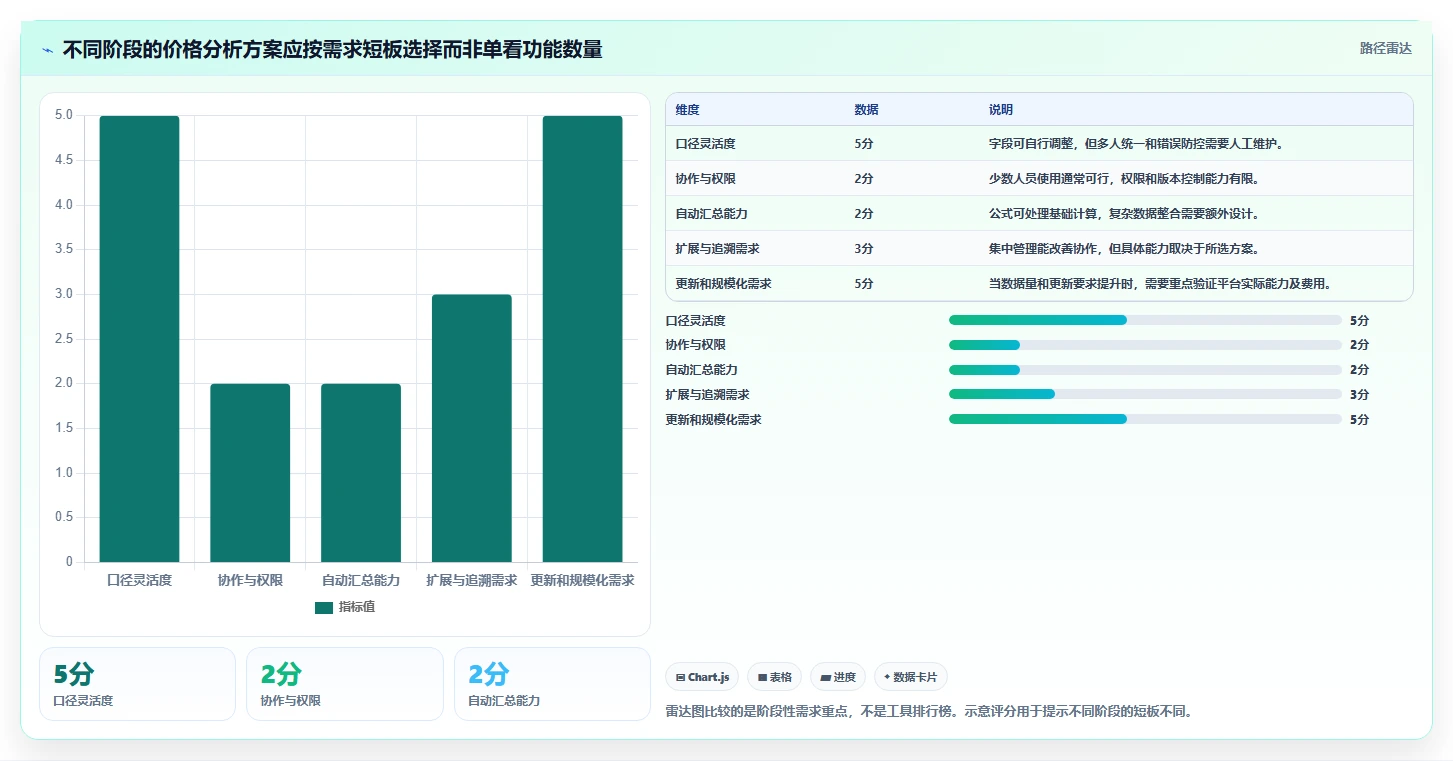Click the description starting 少数人员使用通常可行

tap(1123, 179)
